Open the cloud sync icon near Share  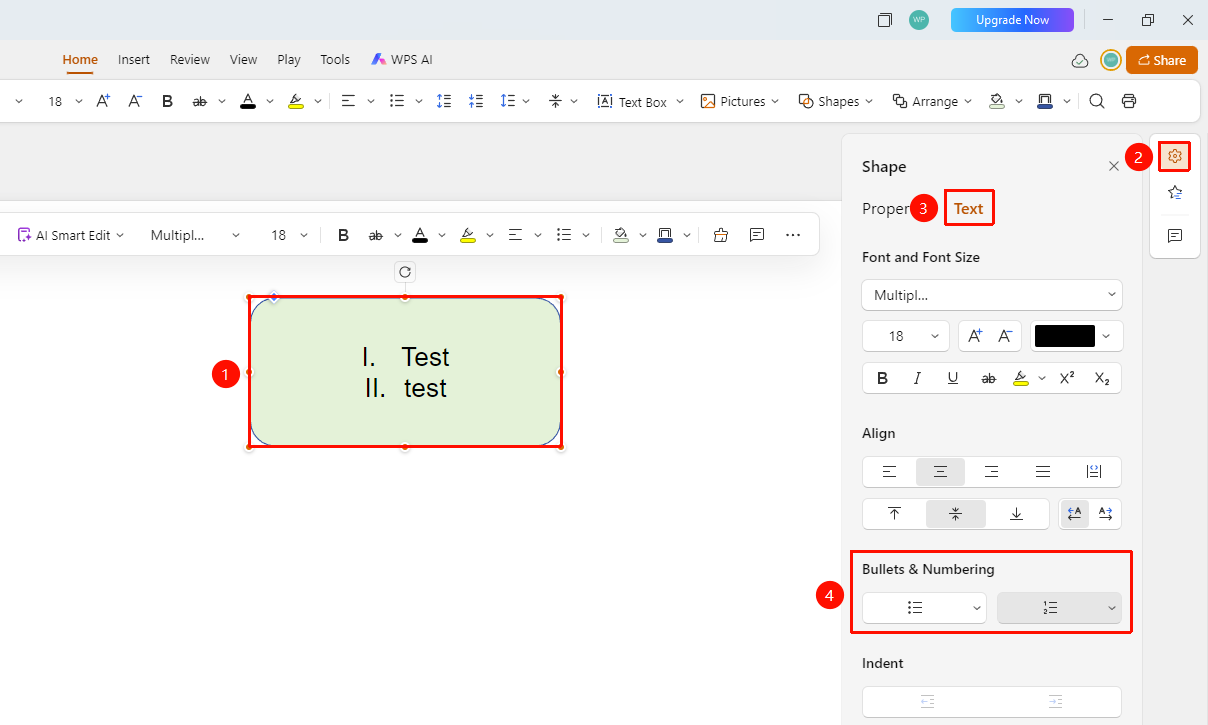pos(1080,60)
